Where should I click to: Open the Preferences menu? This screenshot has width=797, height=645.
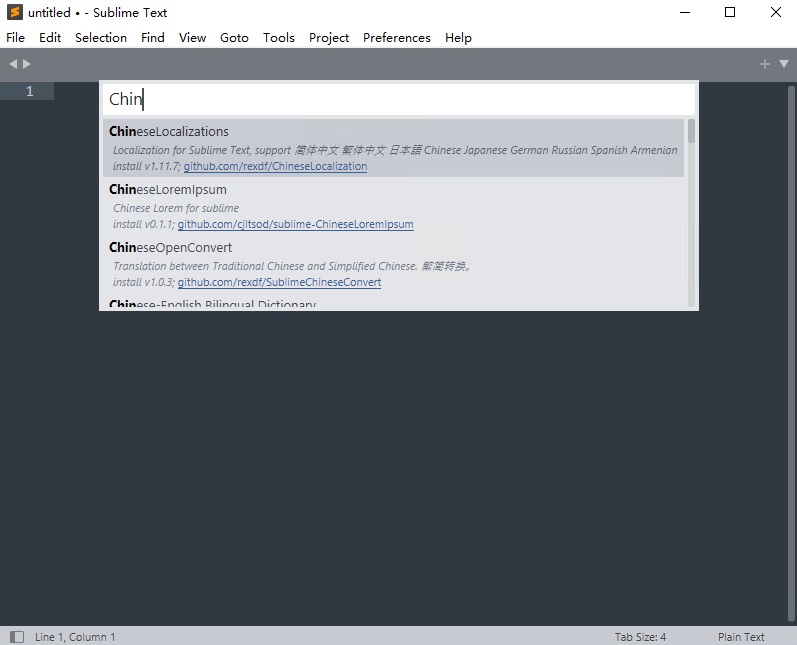[396, 38]
